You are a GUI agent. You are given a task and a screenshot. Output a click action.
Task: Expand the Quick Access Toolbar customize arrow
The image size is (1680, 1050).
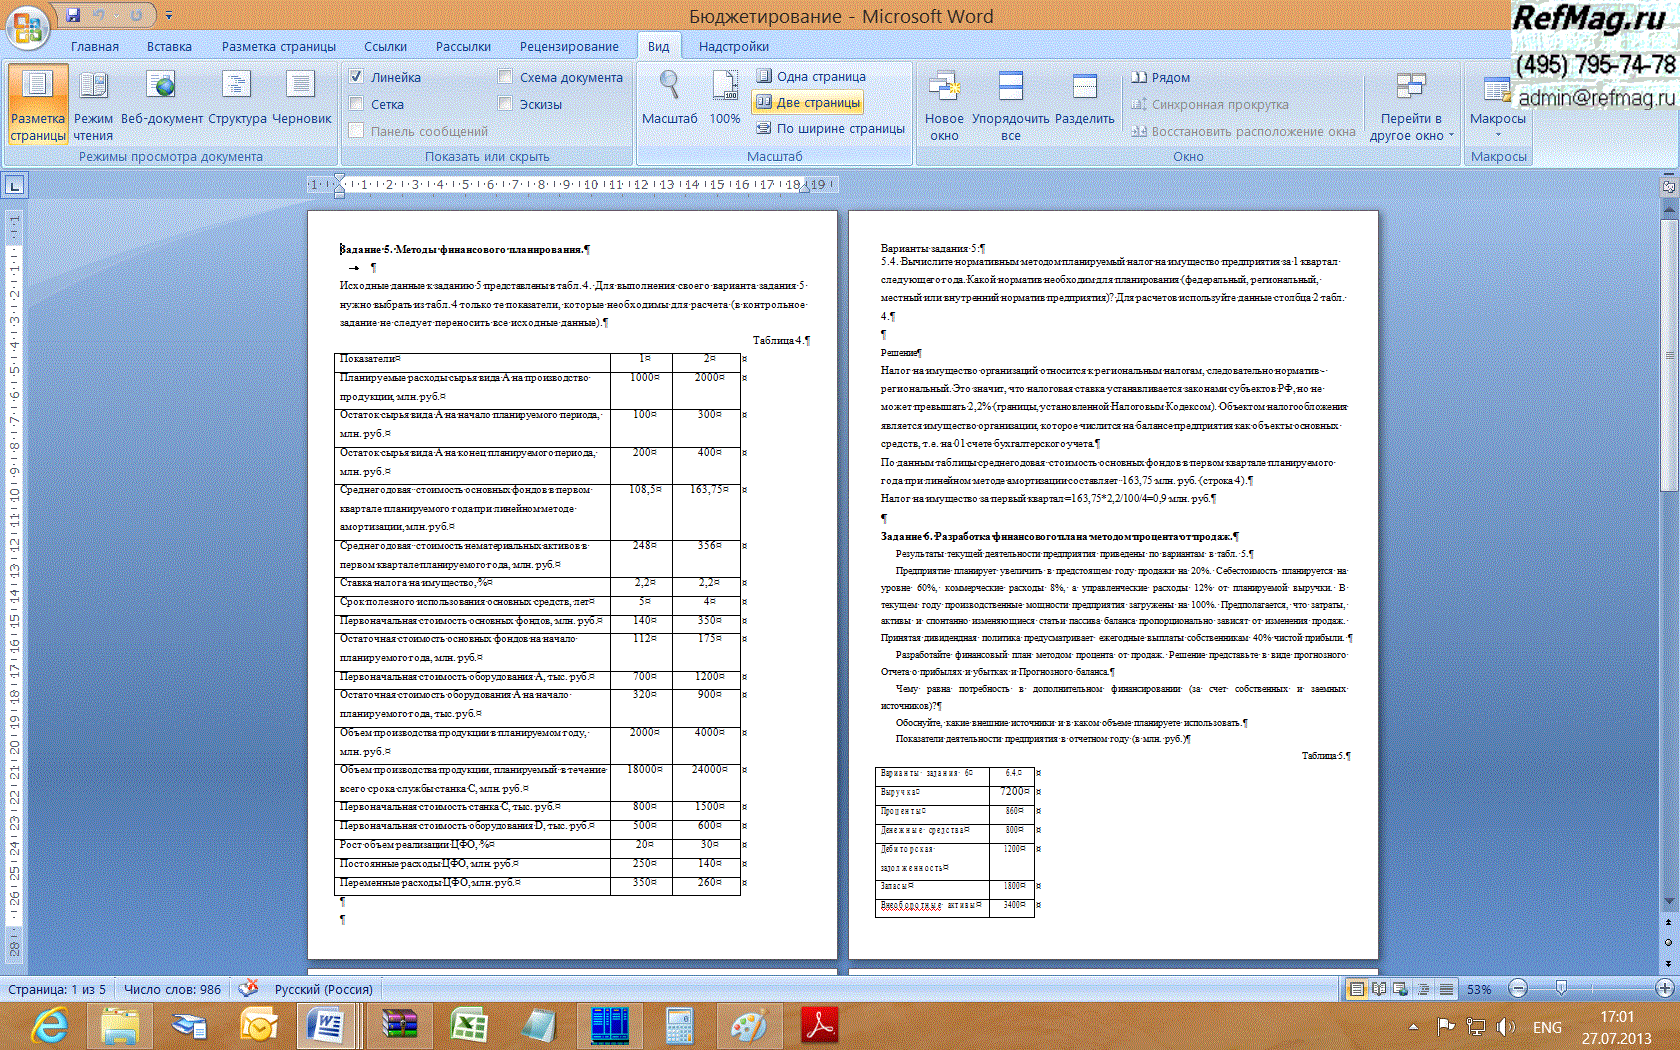[169, 15]
